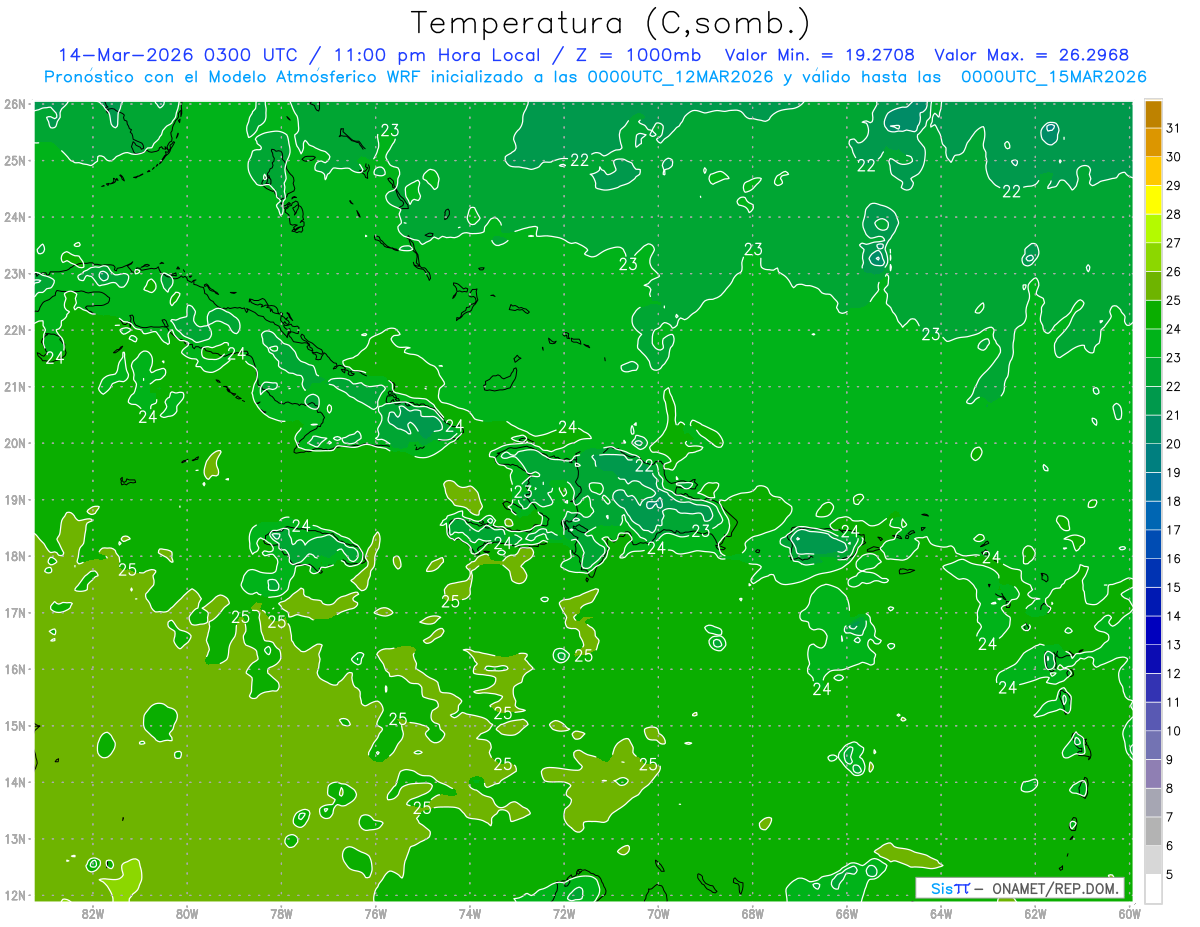Screen dimensions: 1200x927
Task: Click the 13N latitude axis label
Action: pos(14,839)
